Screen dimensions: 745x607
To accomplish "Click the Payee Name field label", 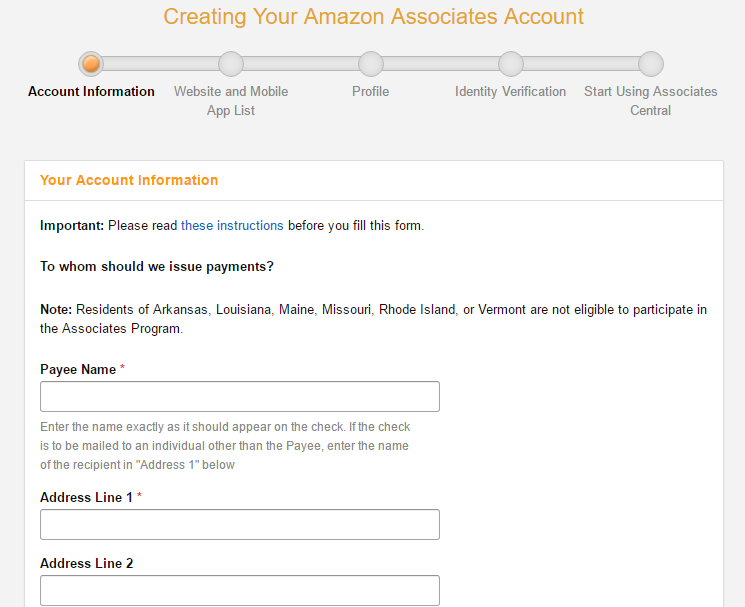I will pos(78,369).
